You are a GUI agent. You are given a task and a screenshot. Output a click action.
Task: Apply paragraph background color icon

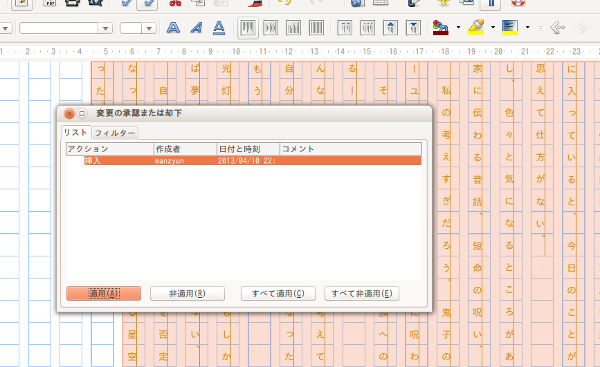tap(510, 28)
